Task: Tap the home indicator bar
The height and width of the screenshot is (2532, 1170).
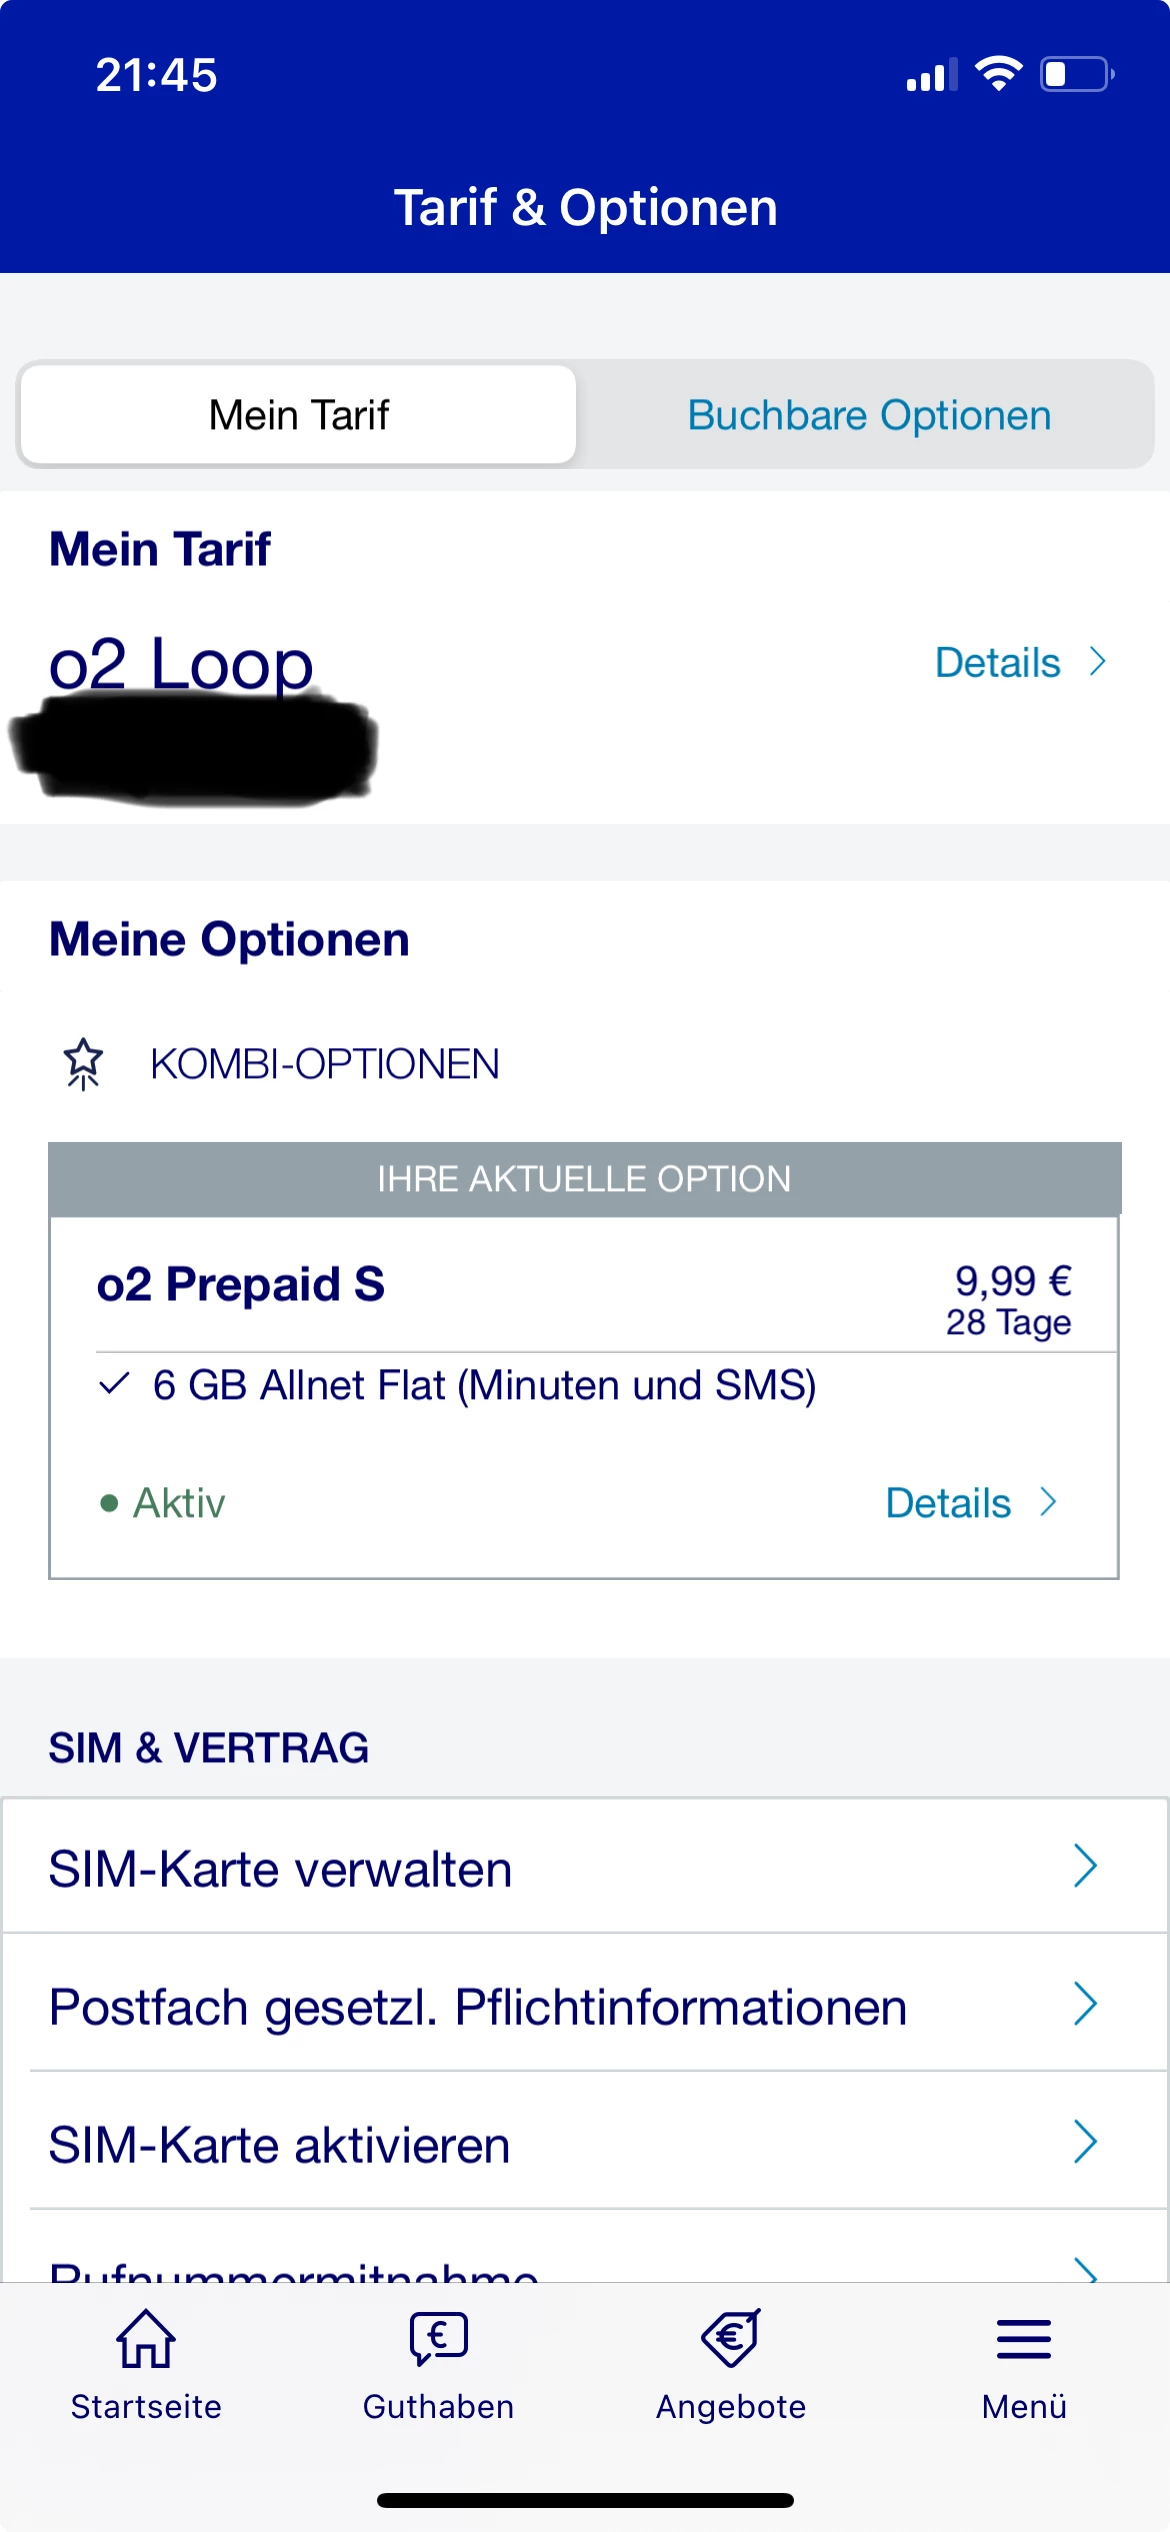Action: pos(585,2500)
